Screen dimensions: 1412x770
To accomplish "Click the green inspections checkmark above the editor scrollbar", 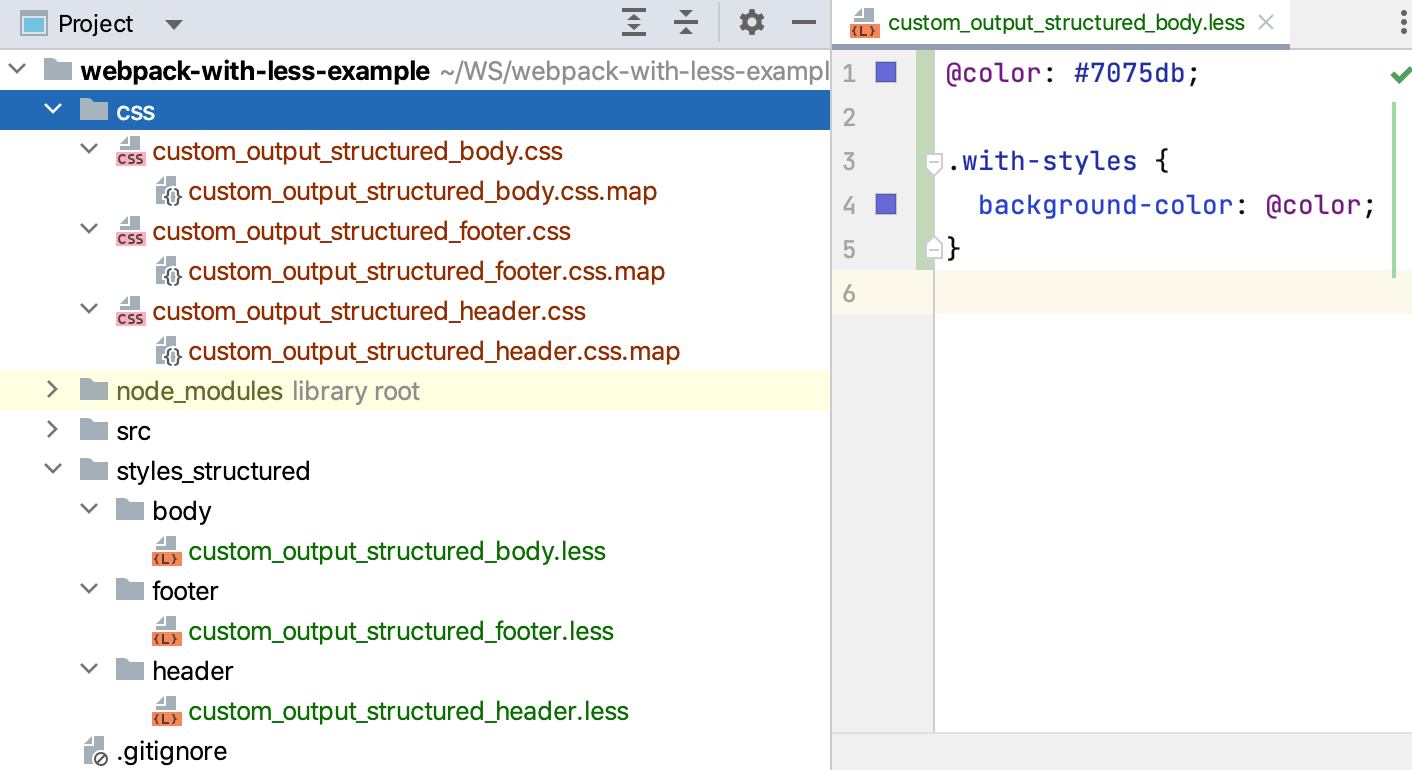I will tap(1400, 73).
